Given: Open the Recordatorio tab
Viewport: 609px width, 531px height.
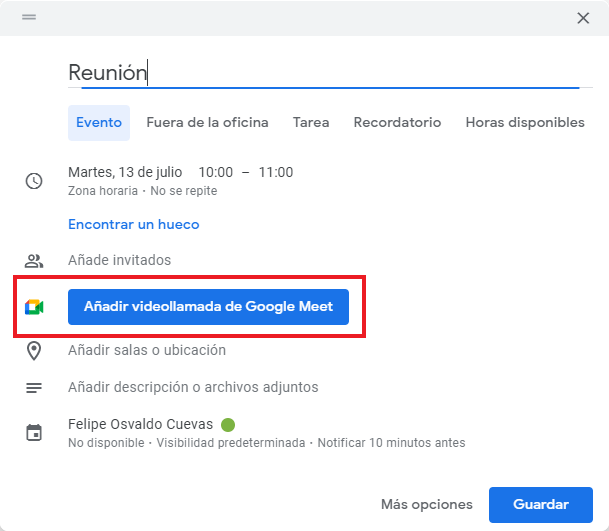Looking at the screenshot, I should click(x=397, y=123).
